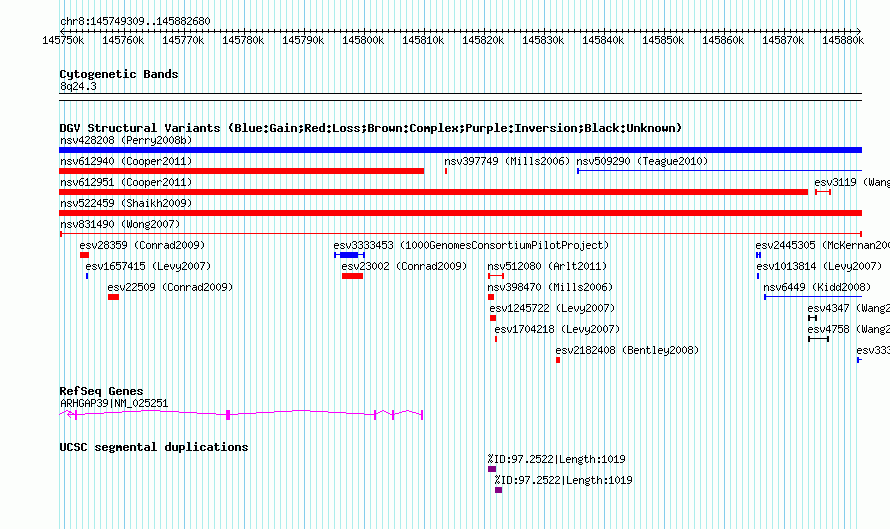This screenshot has height=529, width=890.
Task: Select the nsv522459 (Shaikh2009) red bar
Action: click(x=460, y=213)
